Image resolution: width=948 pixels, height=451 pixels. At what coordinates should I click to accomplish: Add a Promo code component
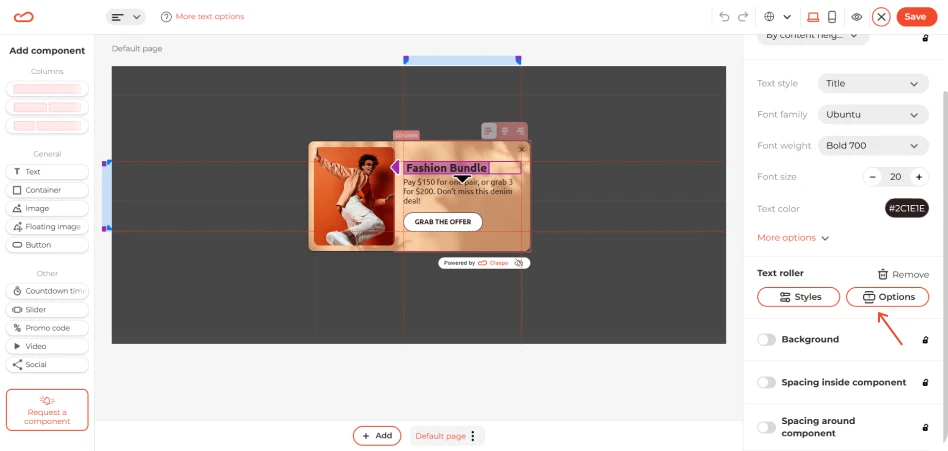(x=47, y=328)
